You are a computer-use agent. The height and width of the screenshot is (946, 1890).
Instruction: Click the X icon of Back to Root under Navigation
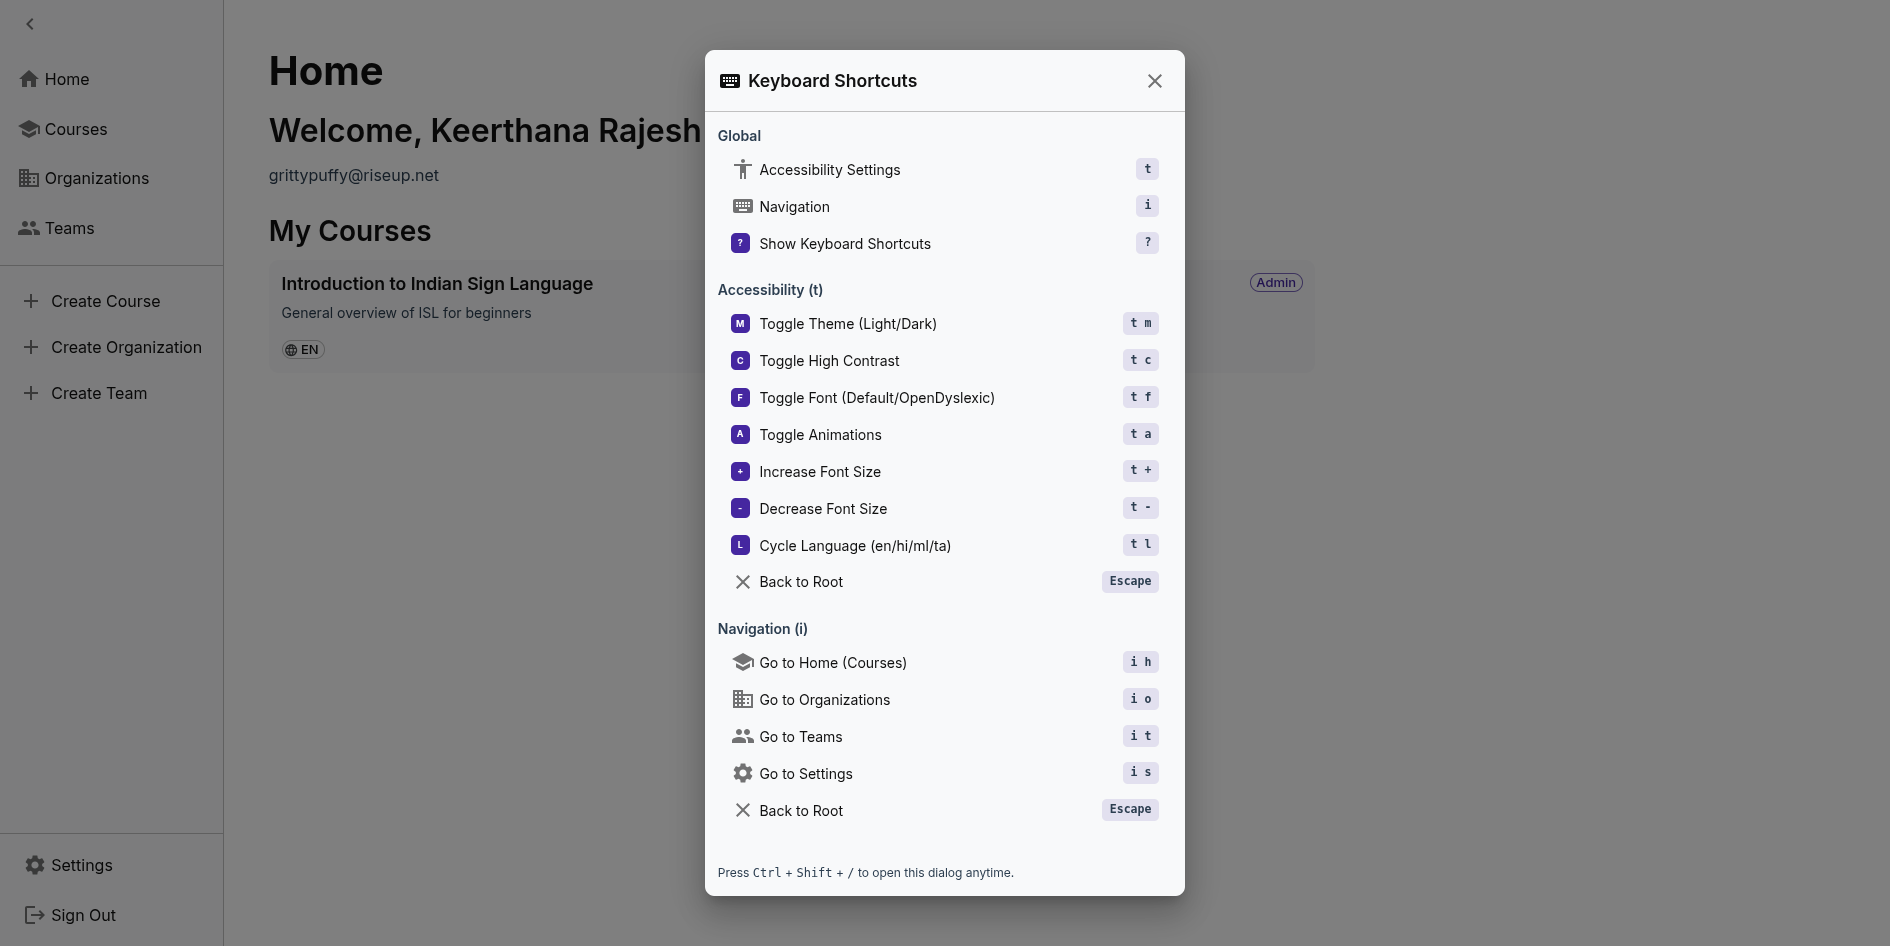pyautogui.click(x=742, y=810)
